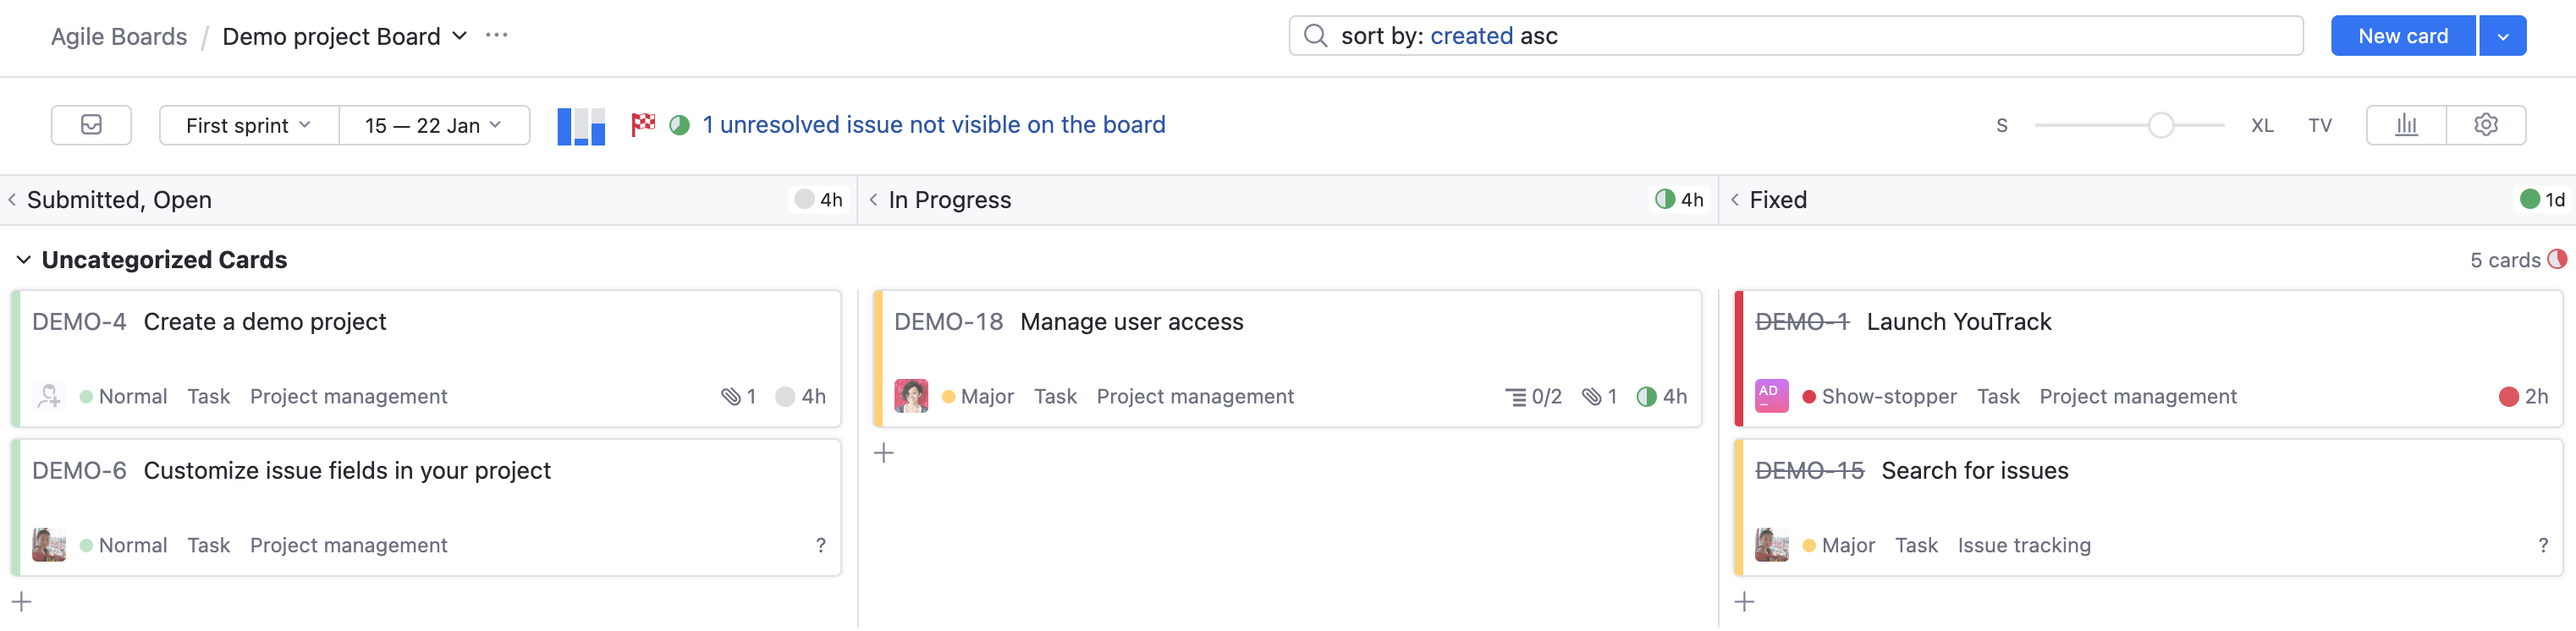The height and width of the screenshot is (631, 2576).
Task: Switch to TV mode view
Action: click(x=2320, y=126)
